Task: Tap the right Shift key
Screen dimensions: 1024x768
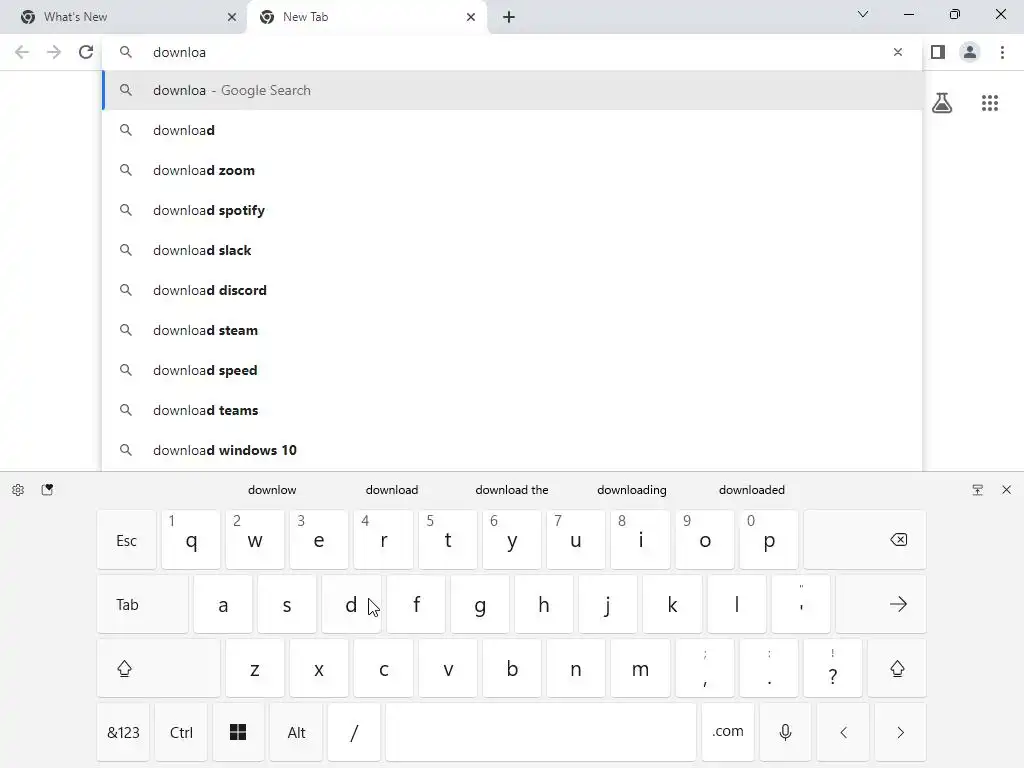Action: [x=897, y=669]
